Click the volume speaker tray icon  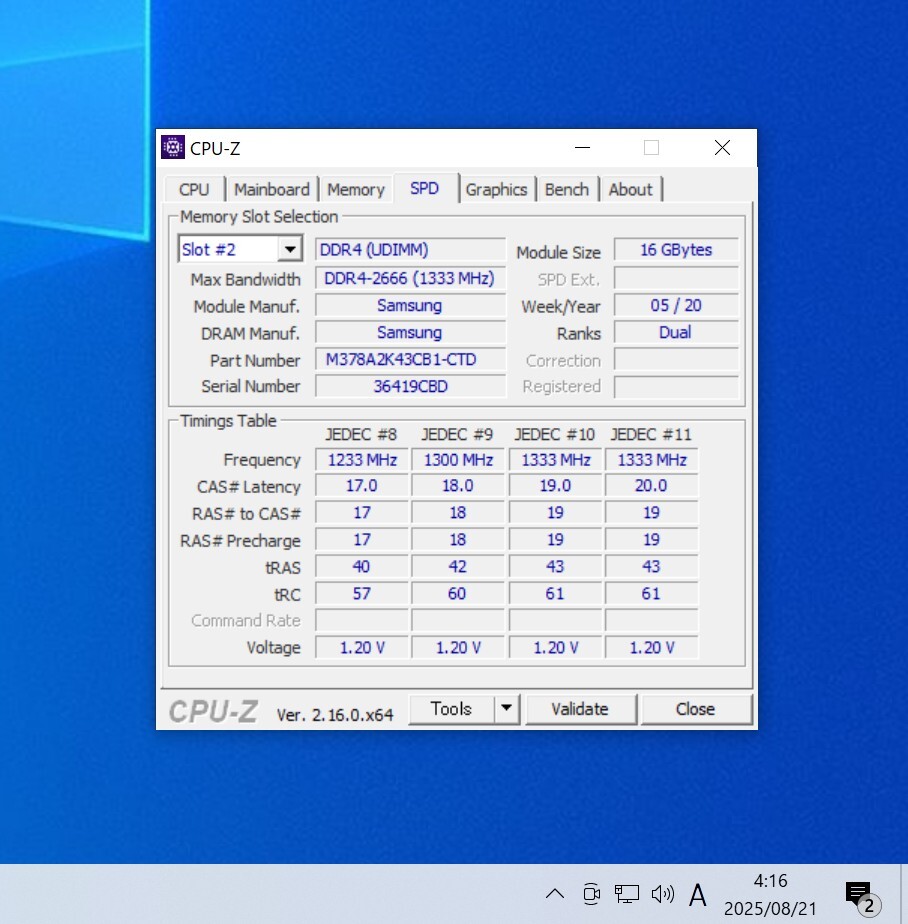pos(662,894)
